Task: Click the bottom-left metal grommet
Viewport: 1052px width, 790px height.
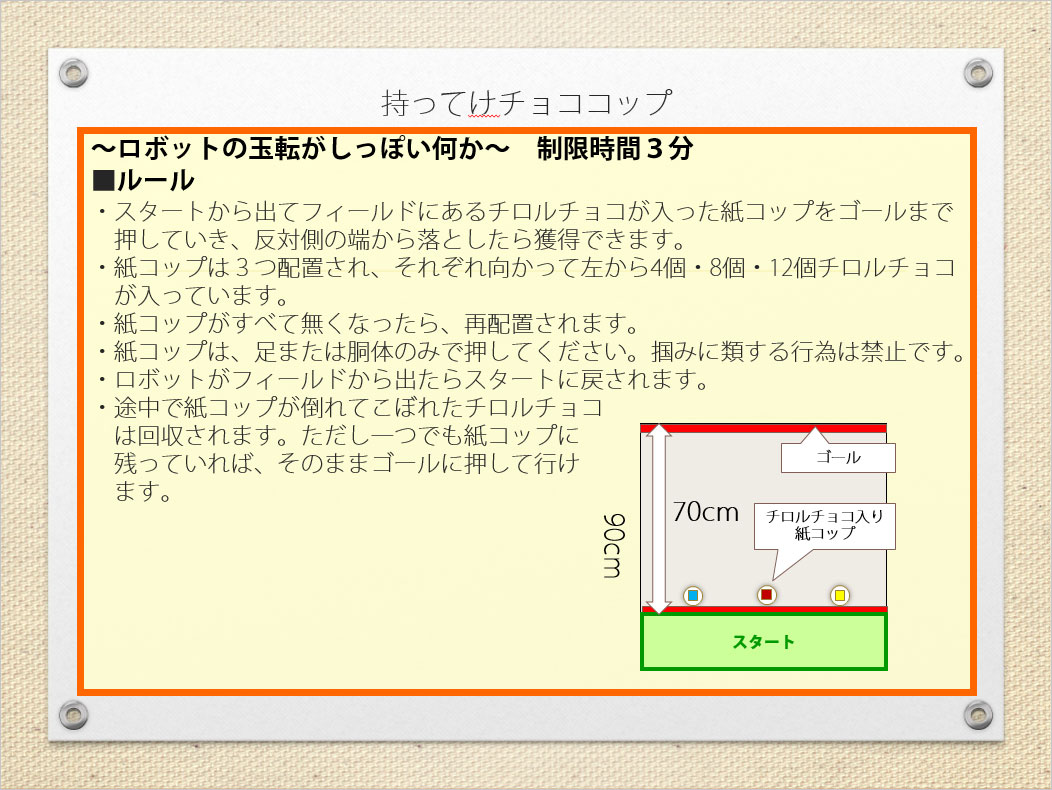Action: pos(71,714)
